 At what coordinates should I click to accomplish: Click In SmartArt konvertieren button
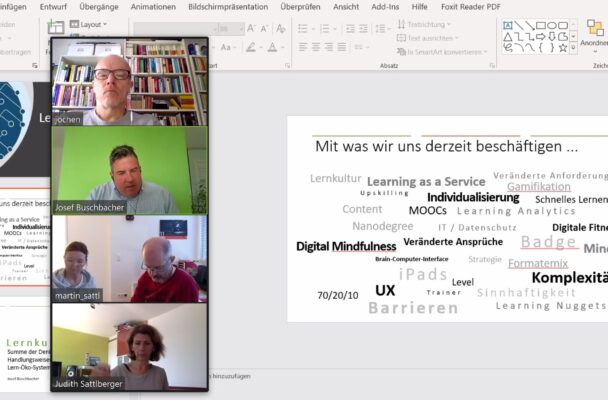pyautogui.click(x=443, y=51)
